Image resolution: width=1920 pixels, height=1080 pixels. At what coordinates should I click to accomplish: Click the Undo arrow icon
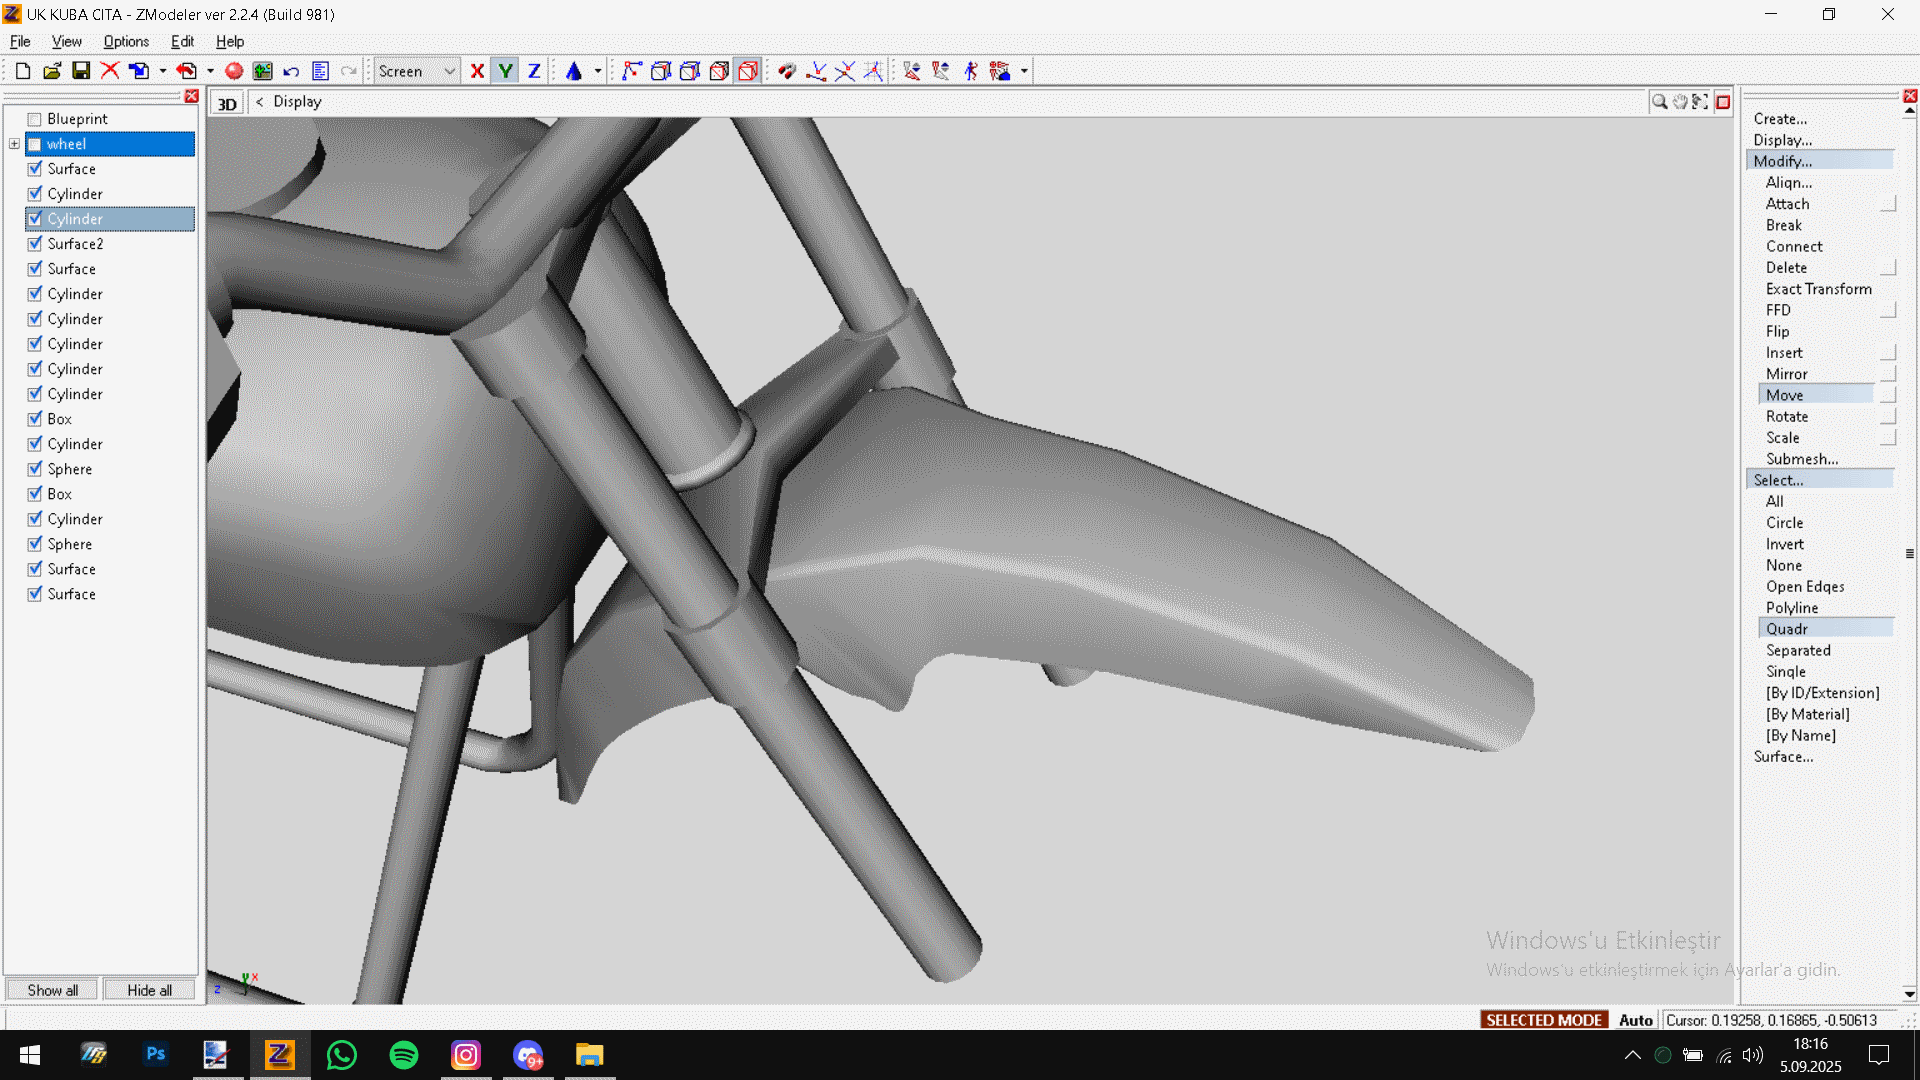[291, 71]
